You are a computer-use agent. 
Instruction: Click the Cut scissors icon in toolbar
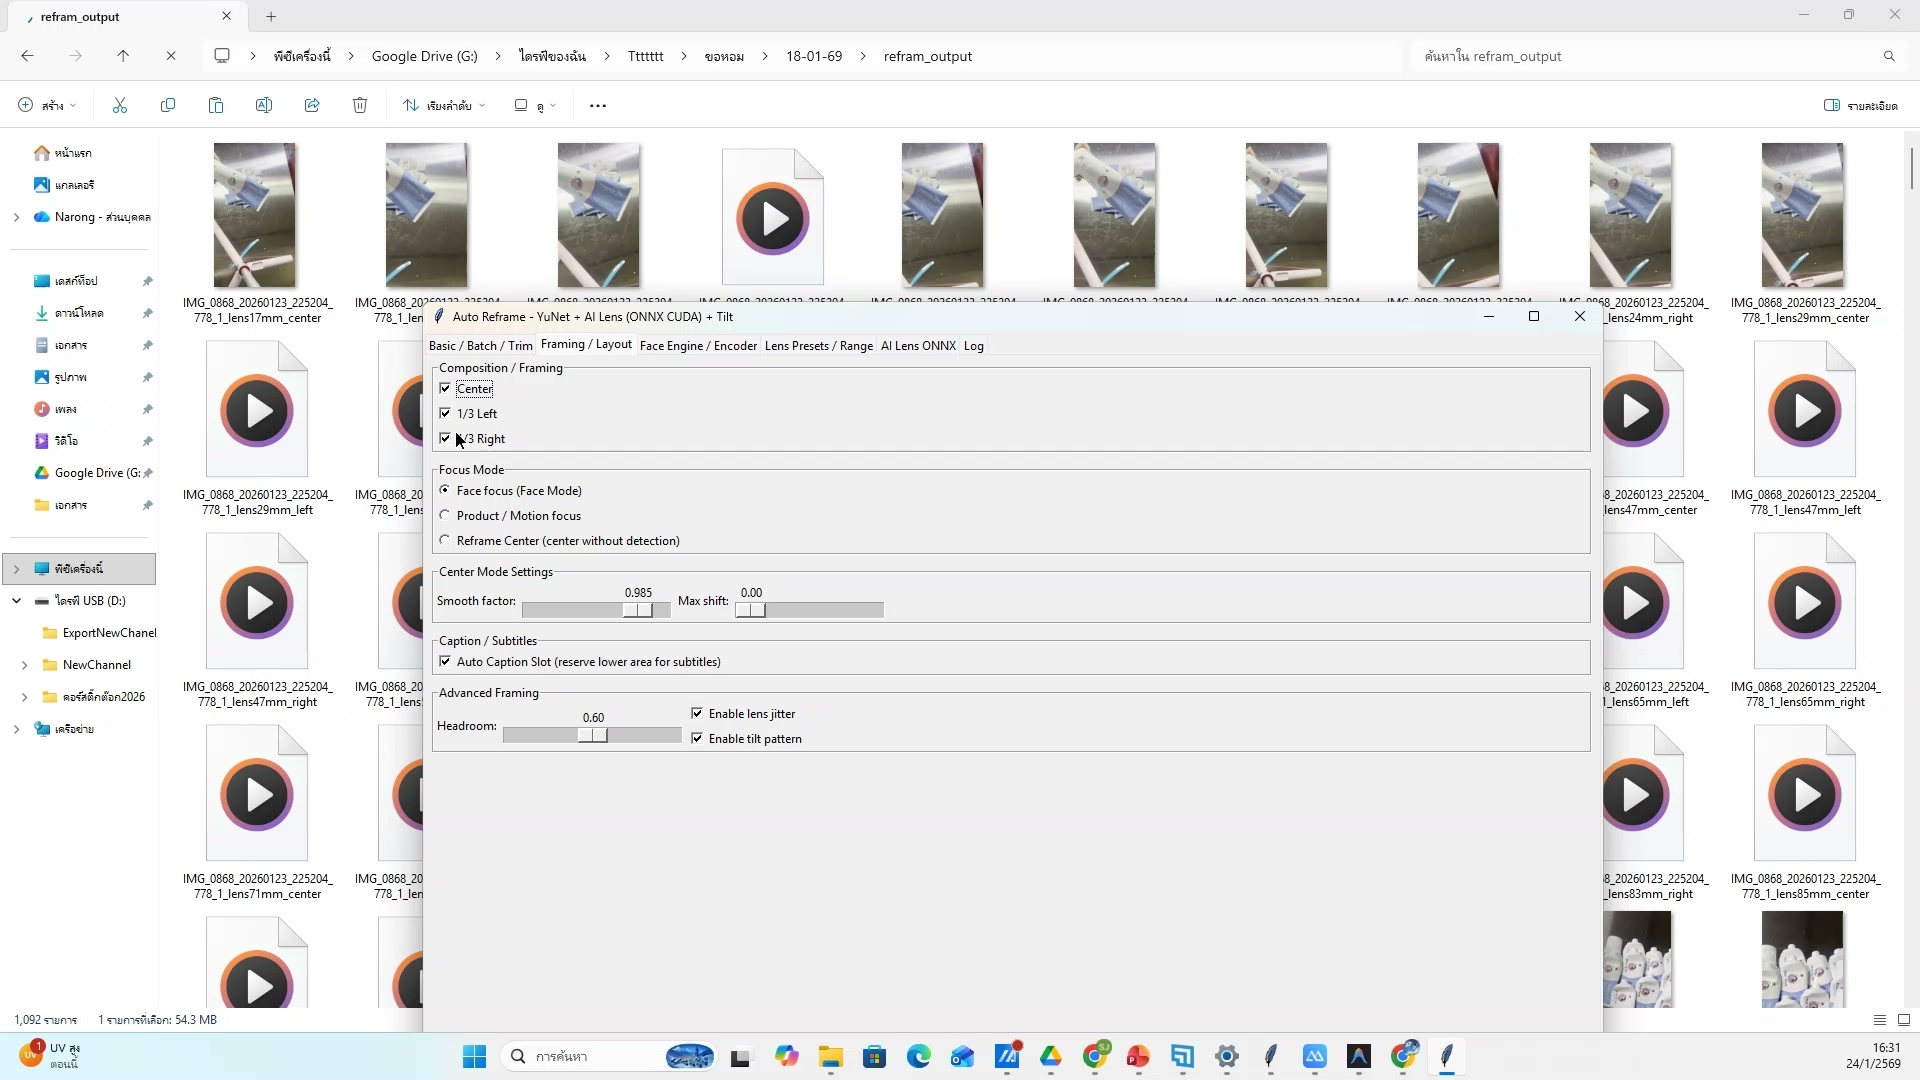[120, 105]
